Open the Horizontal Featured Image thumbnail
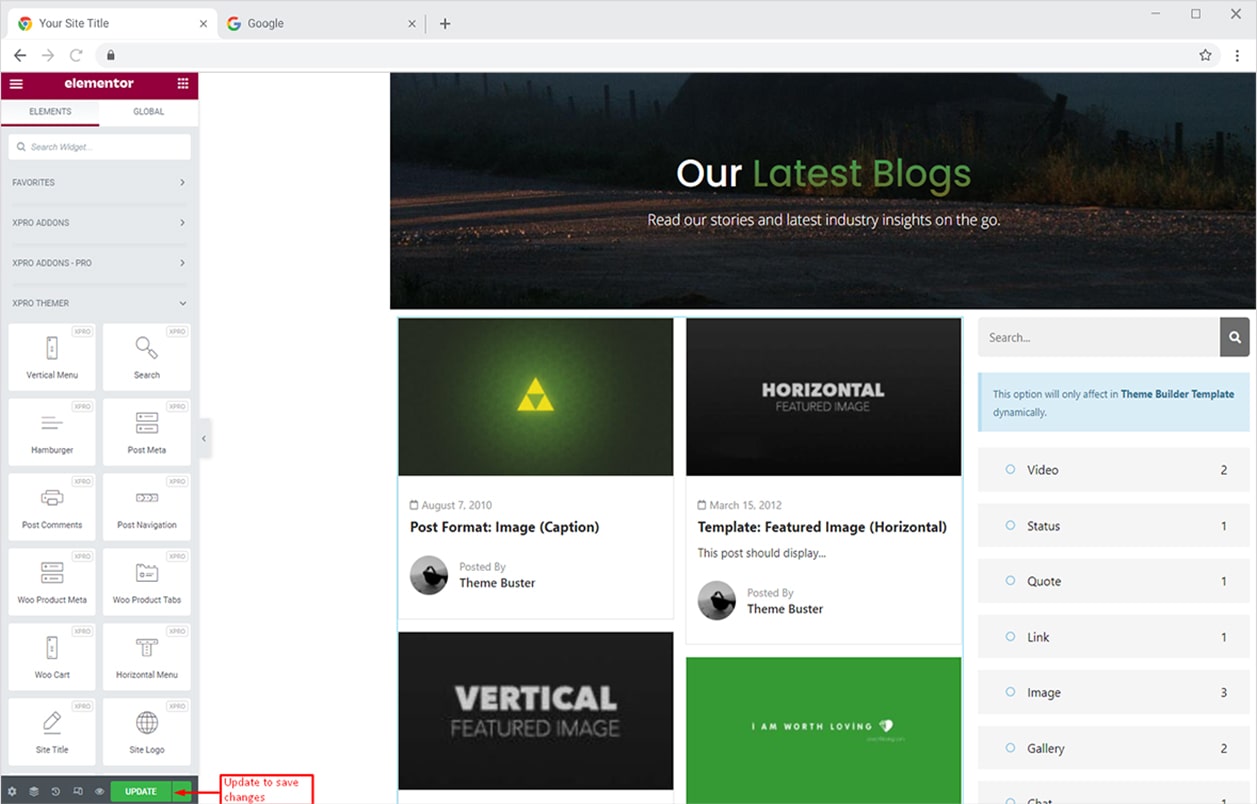 [823, 397]
